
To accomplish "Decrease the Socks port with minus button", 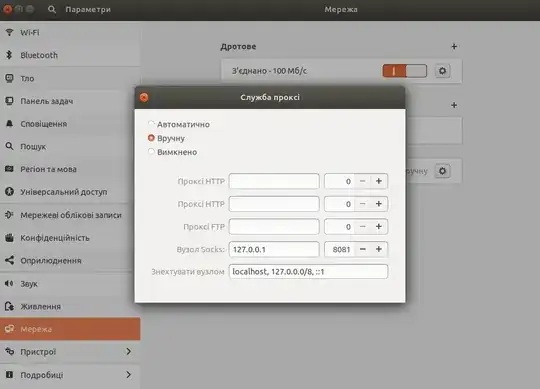I will point(363,249).
